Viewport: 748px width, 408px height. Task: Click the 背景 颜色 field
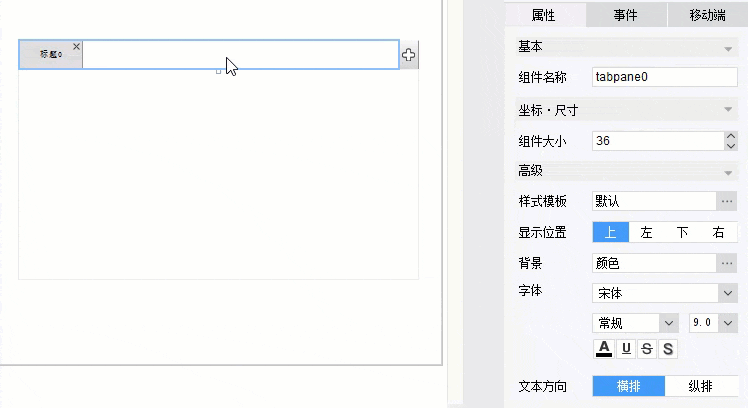[654, 263]
